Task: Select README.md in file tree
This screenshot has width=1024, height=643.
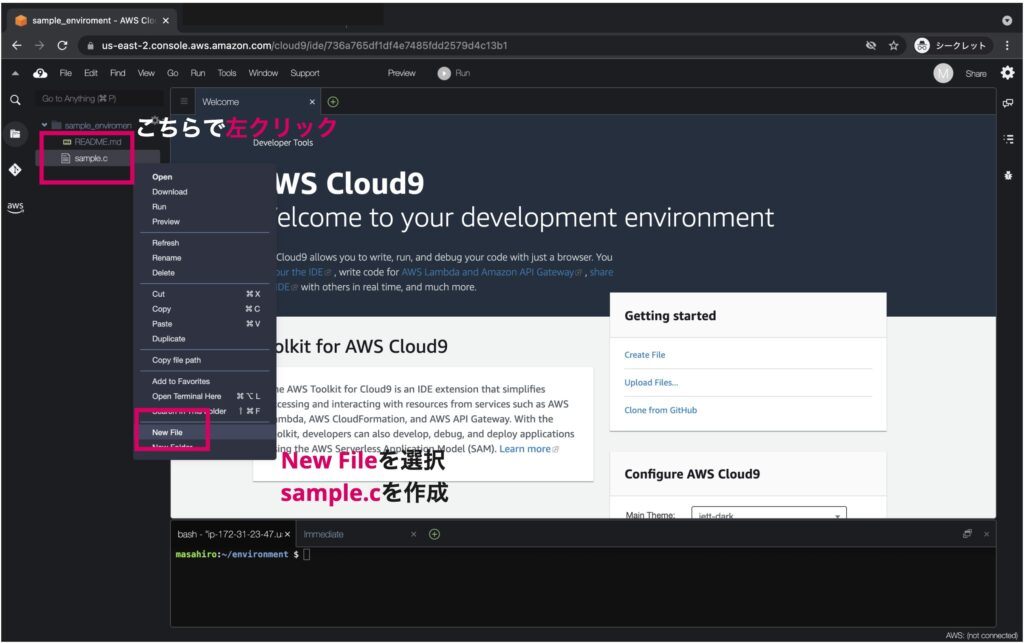Action: [x=97, y=142]
